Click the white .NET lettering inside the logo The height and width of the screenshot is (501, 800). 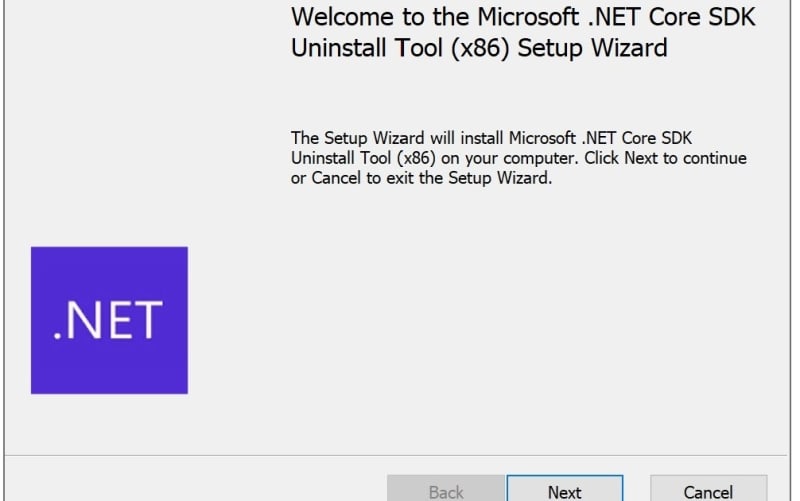[108, 320]
